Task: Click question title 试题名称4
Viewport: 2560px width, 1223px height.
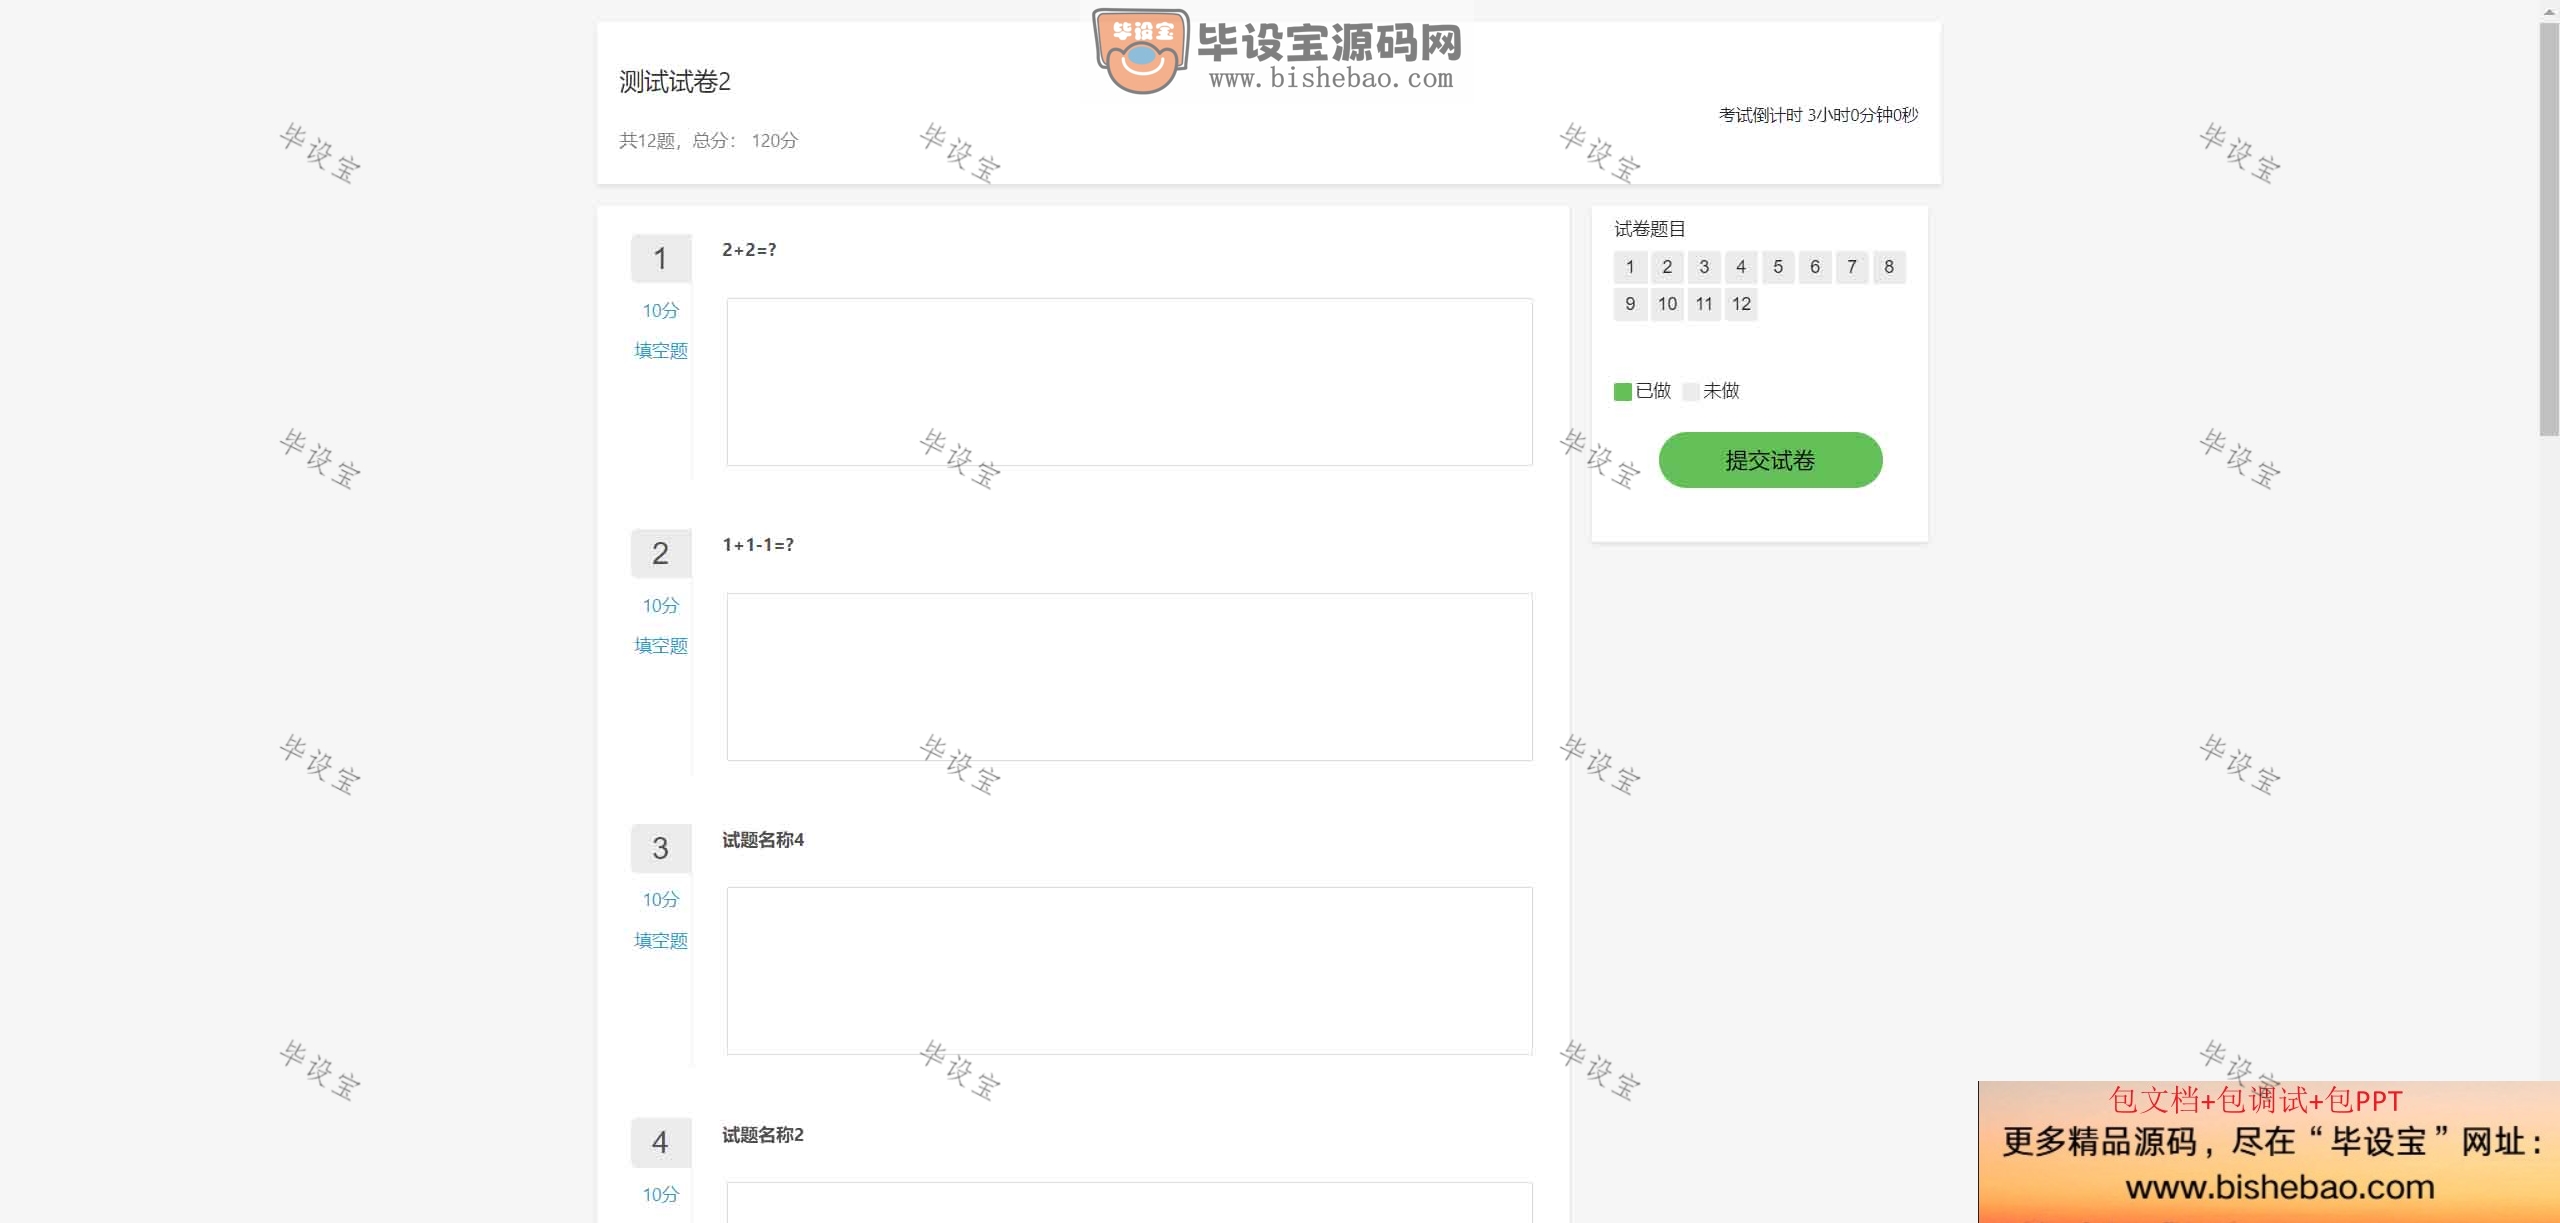Action: pos(763,840)
